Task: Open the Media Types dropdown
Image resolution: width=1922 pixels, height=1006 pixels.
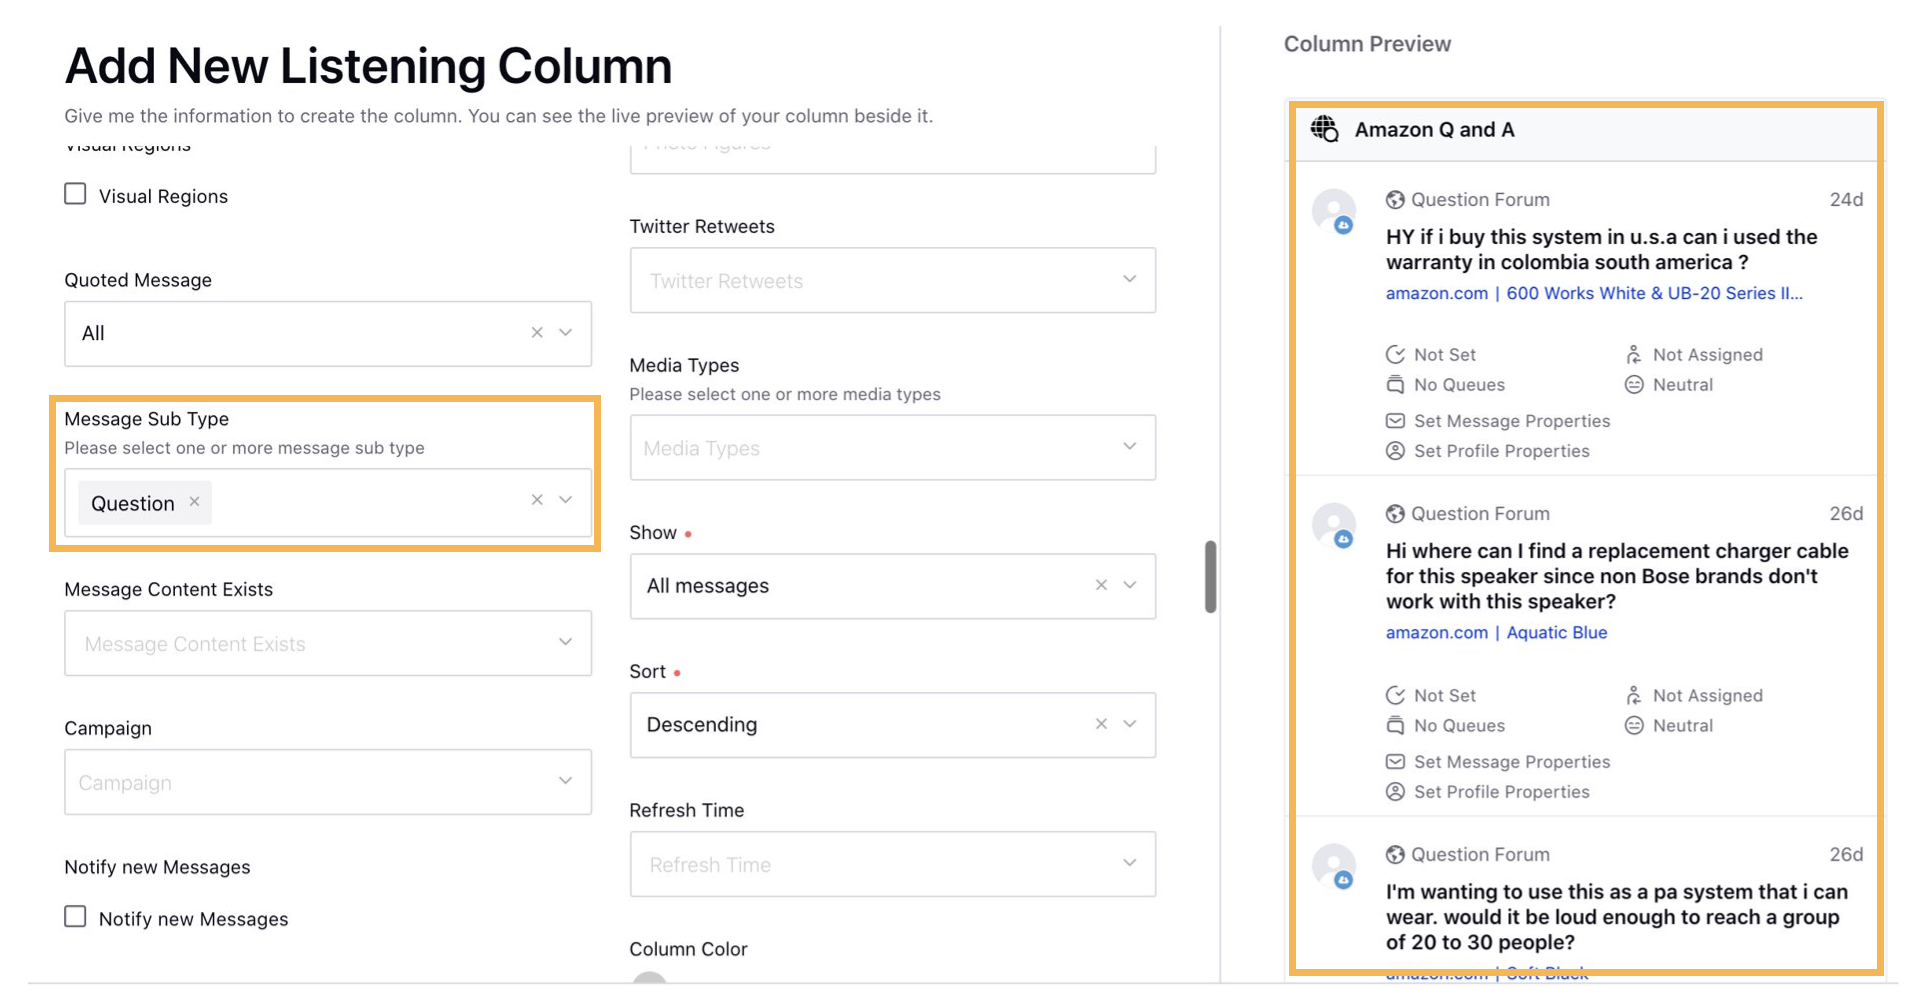Action: (x=893, y=448)
